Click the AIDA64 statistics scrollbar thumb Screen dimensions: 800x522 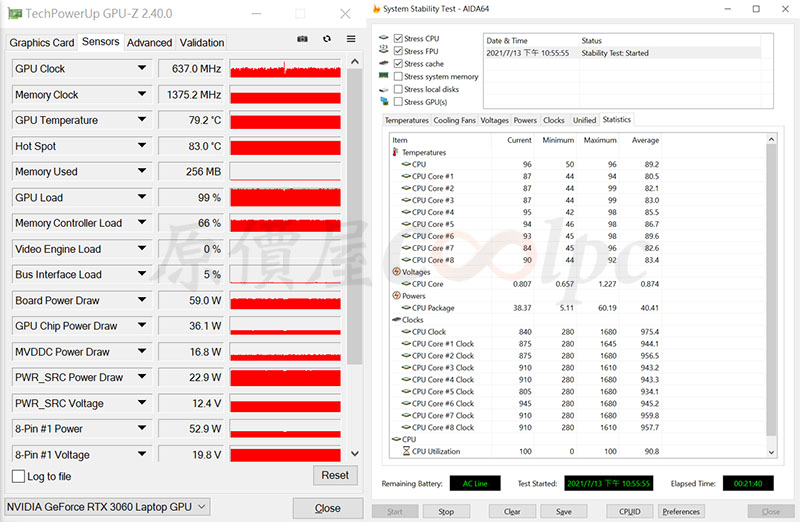click(x=771, y=290)
